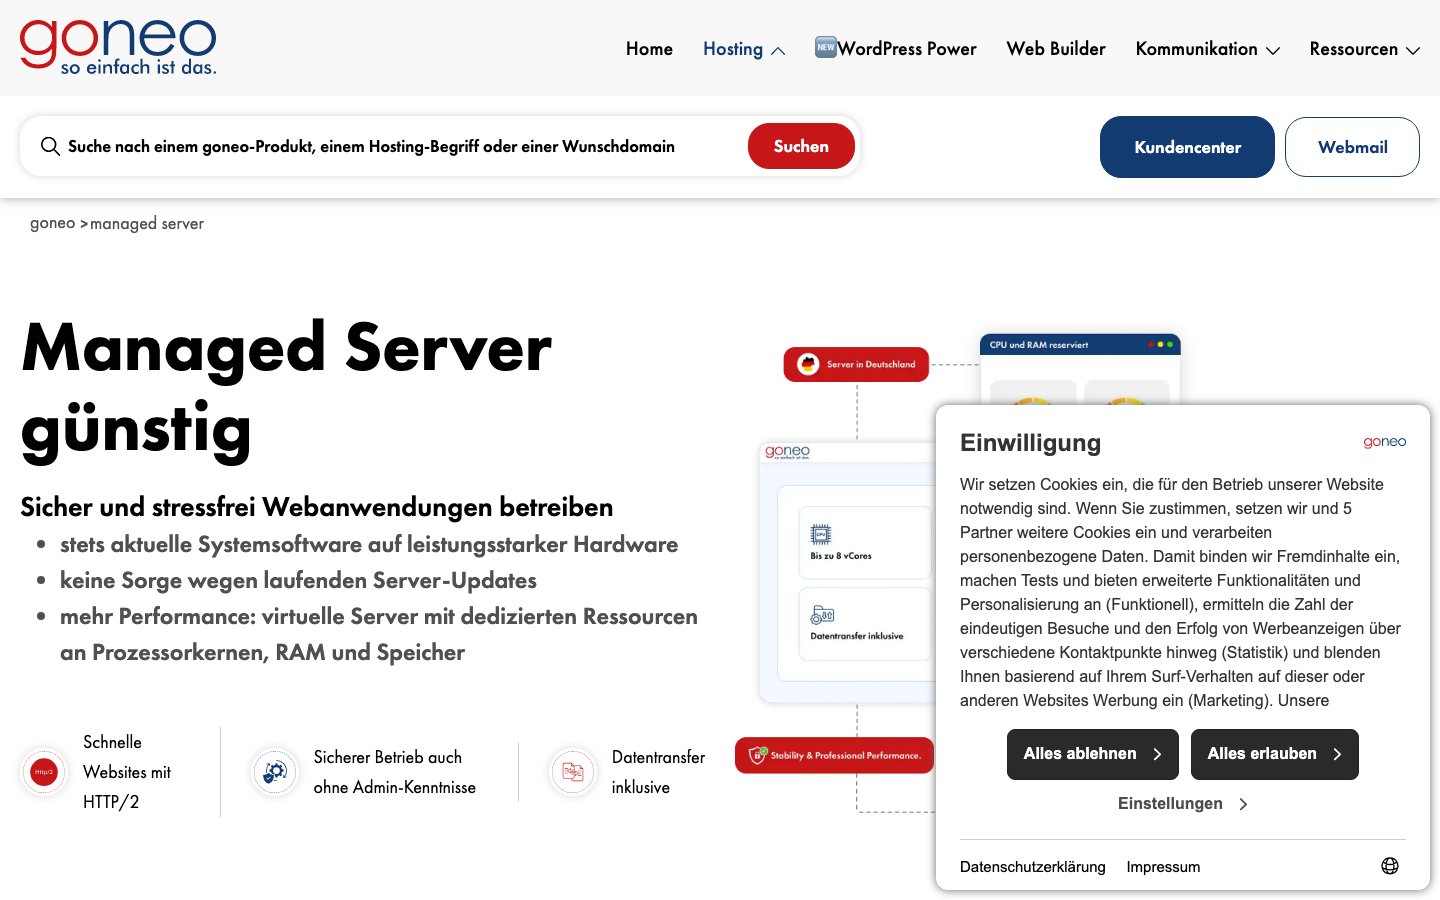Click text 'keine Sorge wegen laufenden Server-Updates'
This screenshot has height=900, width=1440.
pyautogui.click(x=298, y=580)
